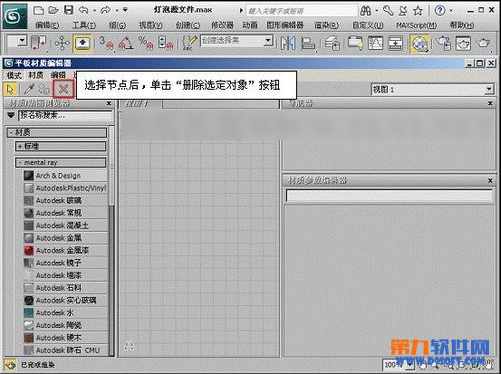Click the highlighted Material Editor toolbar icon

click(x=419, y=44)
